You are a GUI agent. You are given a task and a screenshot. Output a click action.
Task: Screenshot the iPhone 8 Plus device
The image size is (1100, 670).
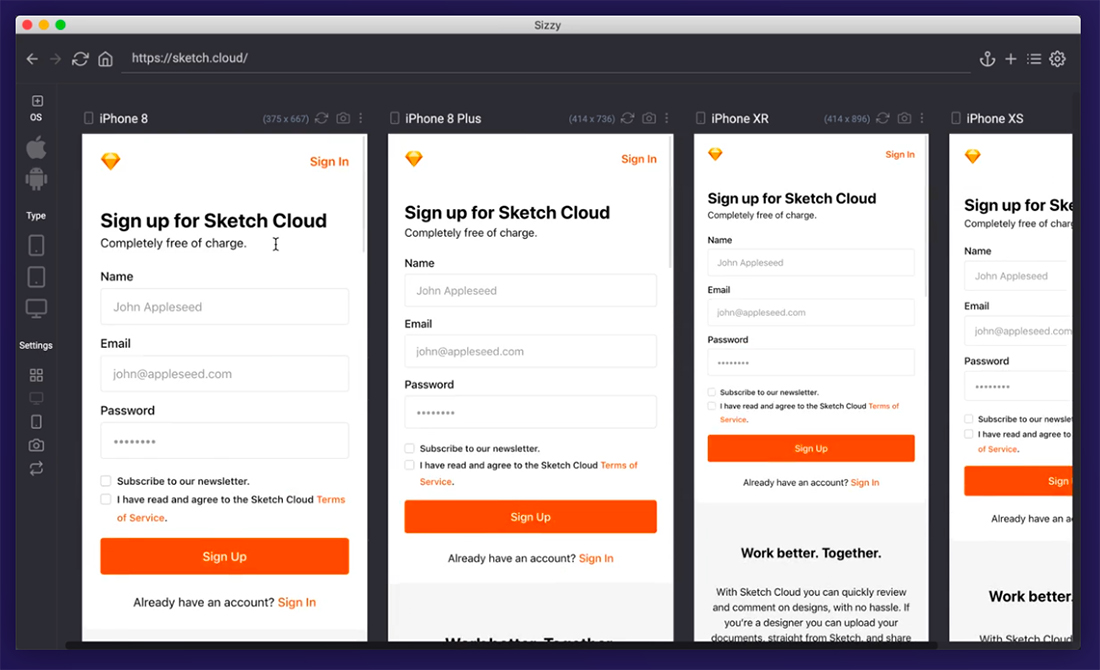[x=649, y=119]
